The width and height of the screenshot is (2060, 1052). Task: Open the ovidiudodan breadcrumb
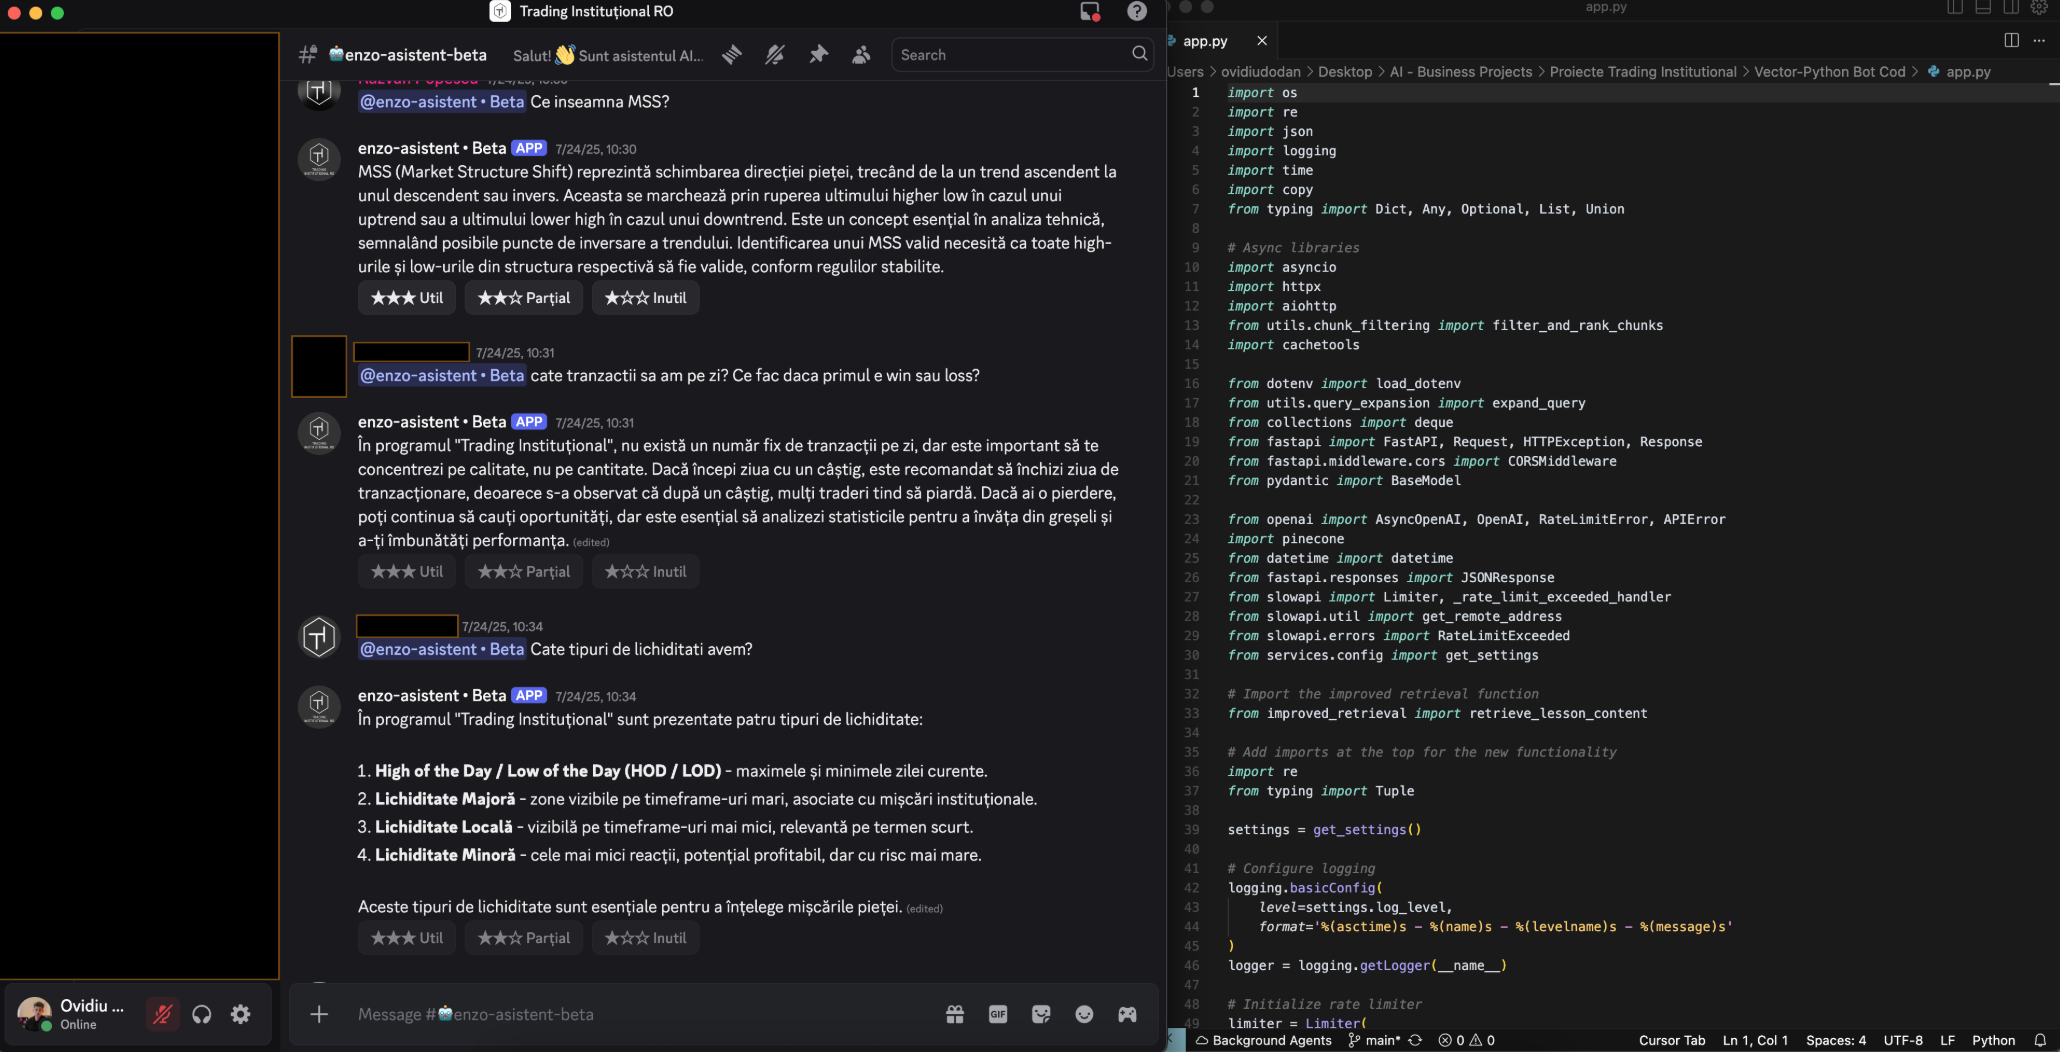click(1261, 72)
